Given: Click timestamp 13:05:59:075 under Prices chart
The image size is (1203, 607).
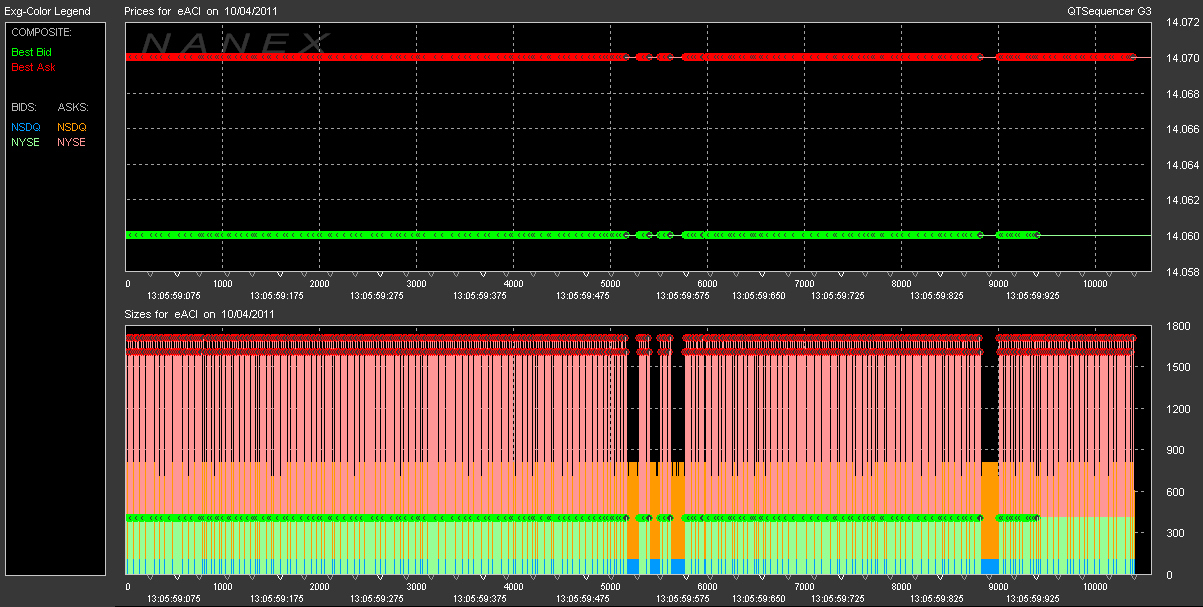Looking at the screenshot, I should (x=173, y=296).
